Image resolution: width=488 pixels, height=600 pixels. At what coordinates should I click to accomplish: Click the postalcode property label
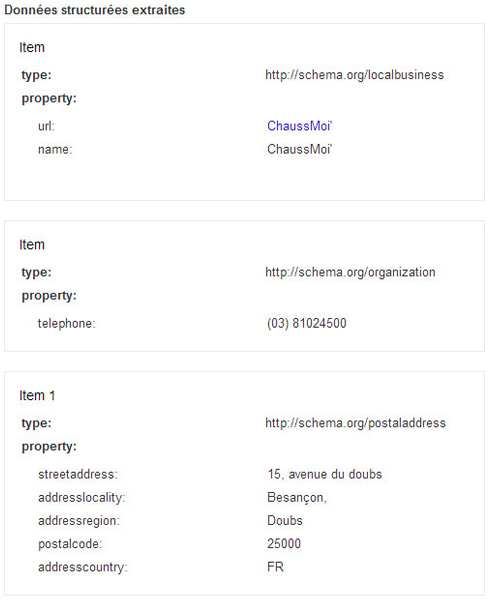(x=70, y=544)
